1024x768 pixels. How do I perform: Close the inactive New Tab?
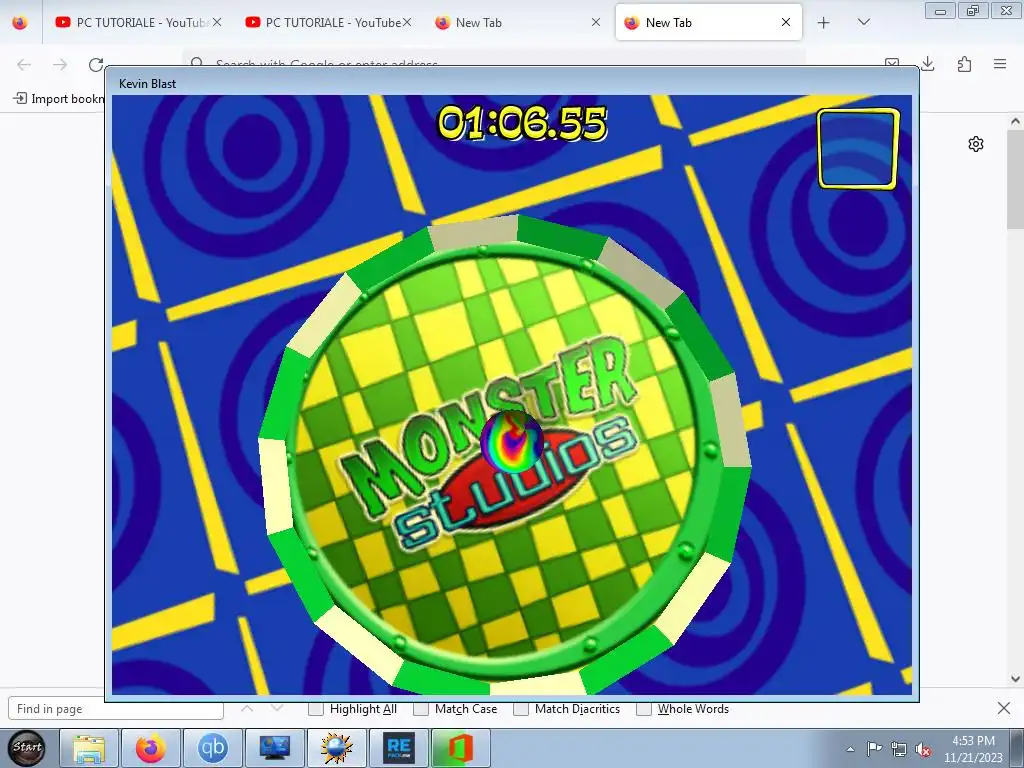pos(596,22)
